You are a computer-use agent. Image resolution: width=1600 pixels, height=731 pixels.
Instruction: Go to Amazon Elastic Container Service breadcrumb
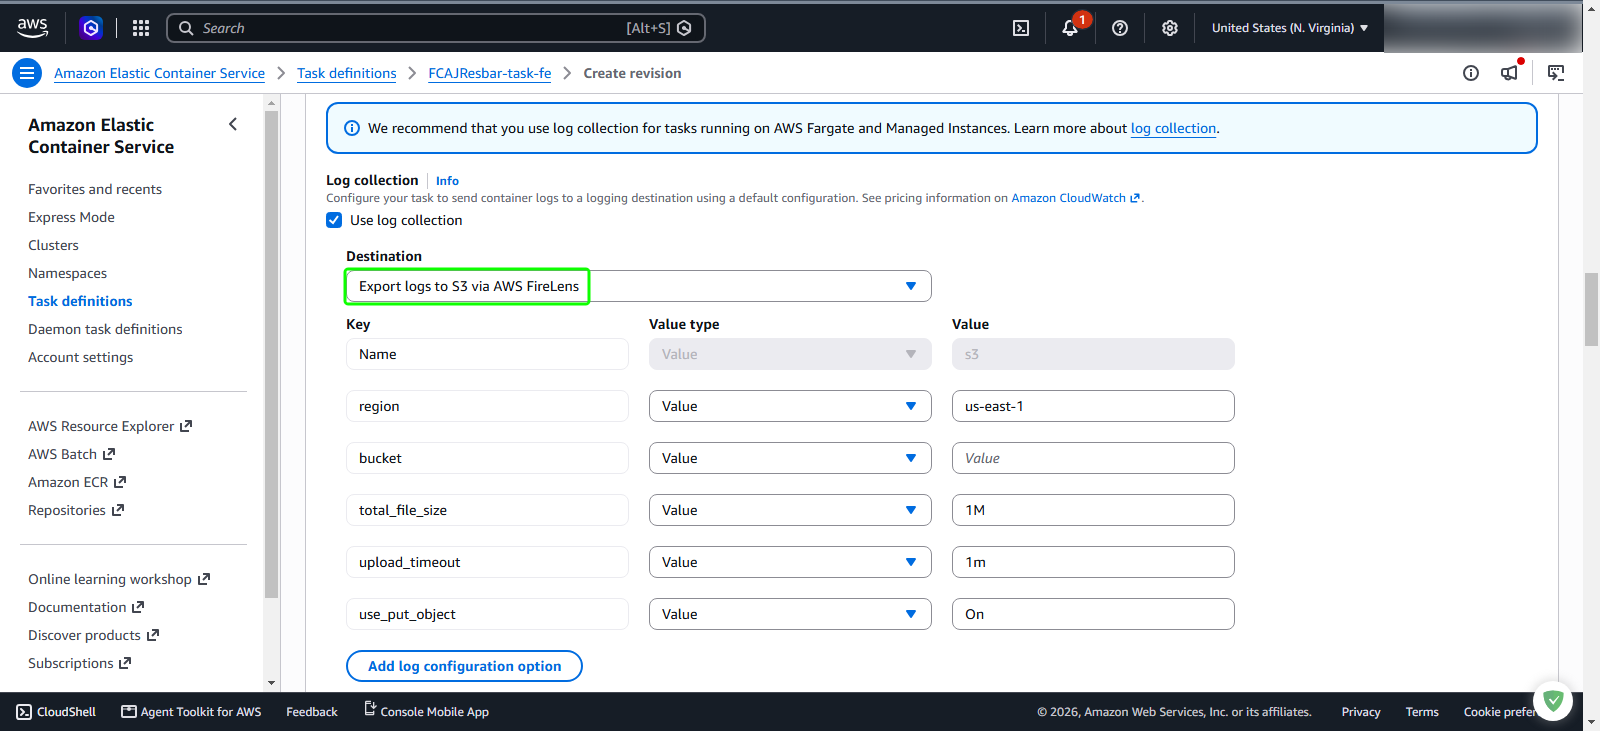point(159,73)
